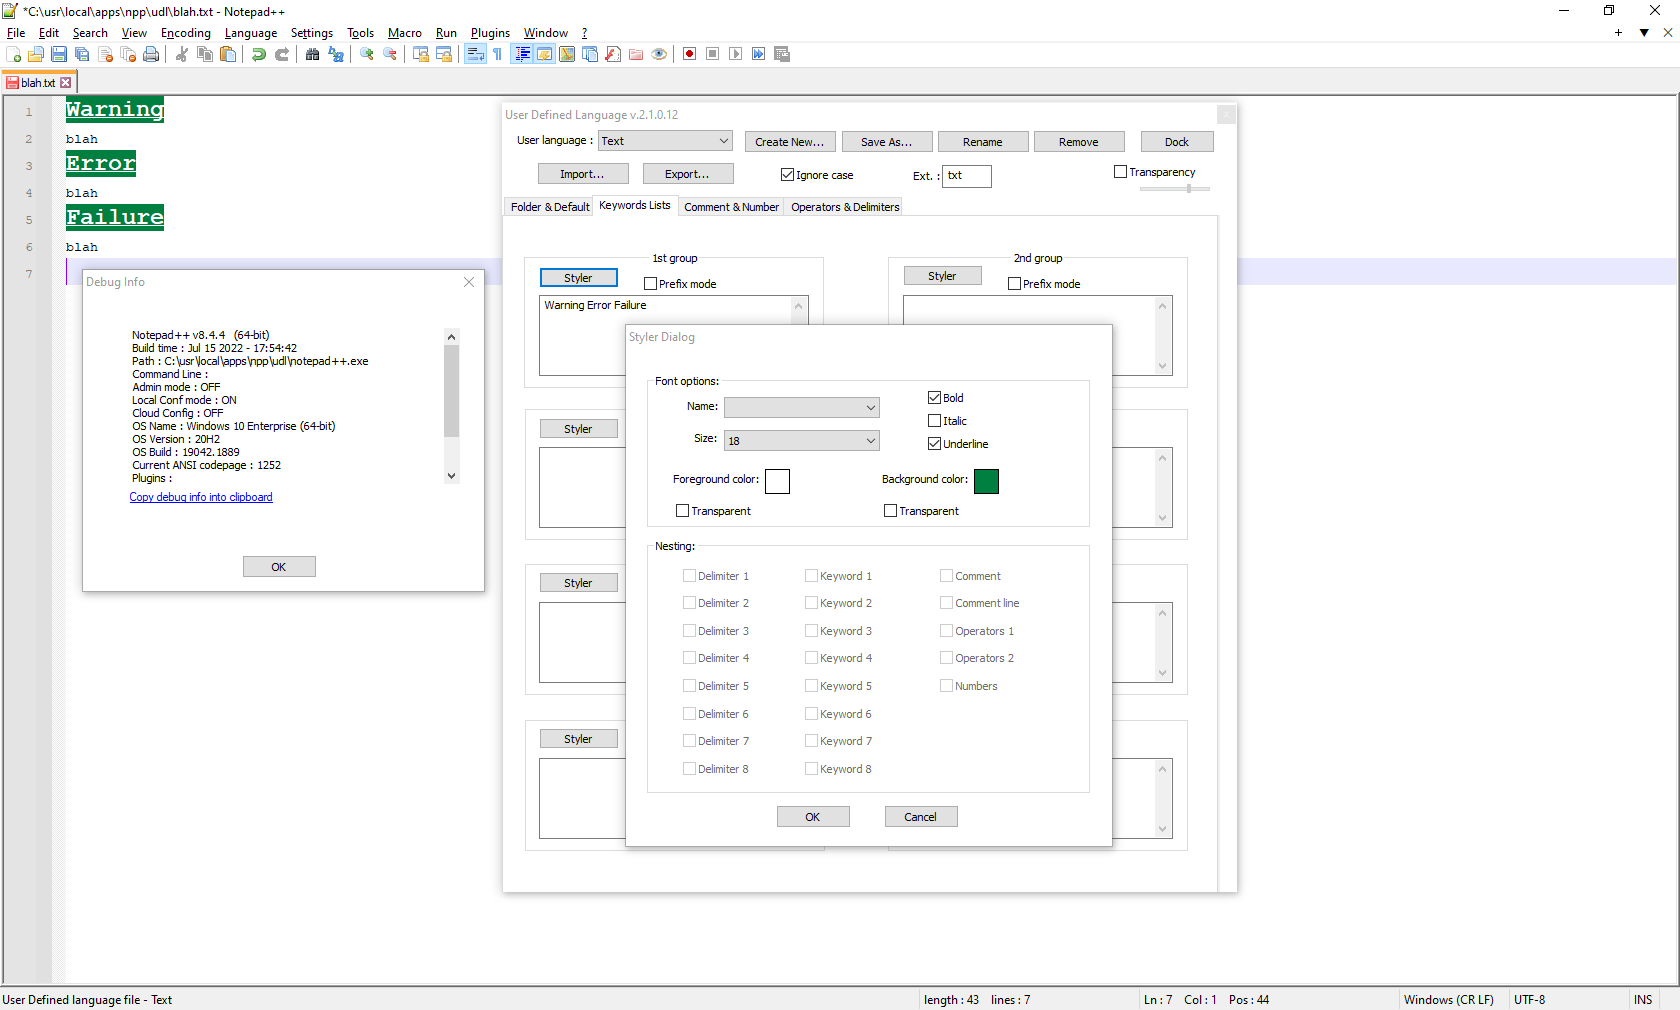Click the black down-triangle beside the plus
1680x1010 pixels.
[x=1644, y=33]
